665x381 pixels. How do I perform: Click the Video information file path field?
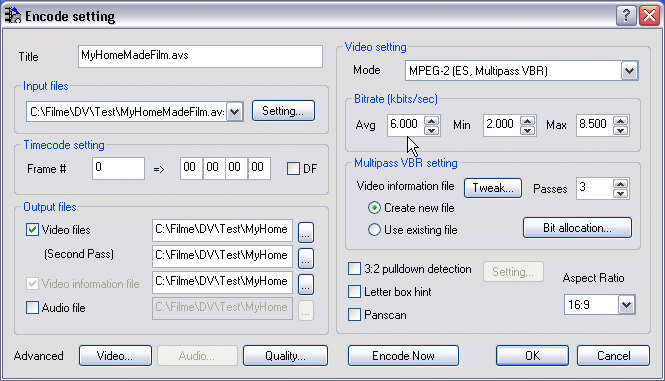pos(222,282)
